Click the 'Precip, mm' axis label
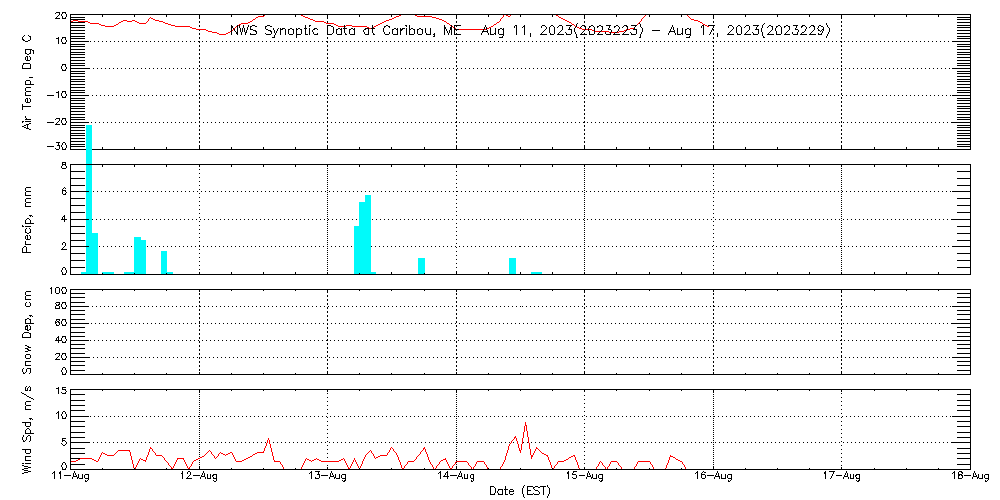The width and height of the screenshot is (1000, 500). coord(27,217)
